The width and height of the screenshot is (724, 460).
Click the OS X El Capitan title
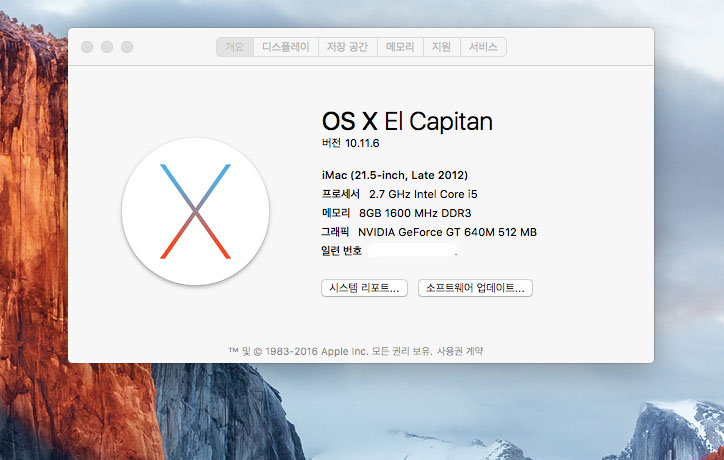coord(407,121)
